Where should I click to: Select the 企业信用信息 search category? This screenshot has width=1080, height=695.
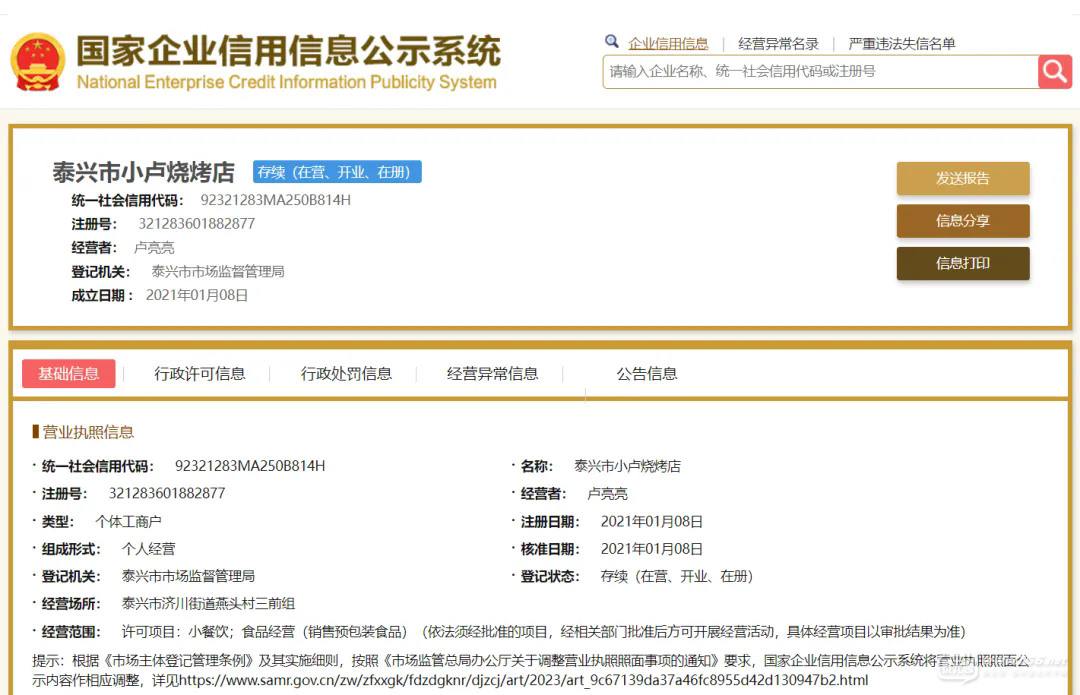click(x=668, y=44)
